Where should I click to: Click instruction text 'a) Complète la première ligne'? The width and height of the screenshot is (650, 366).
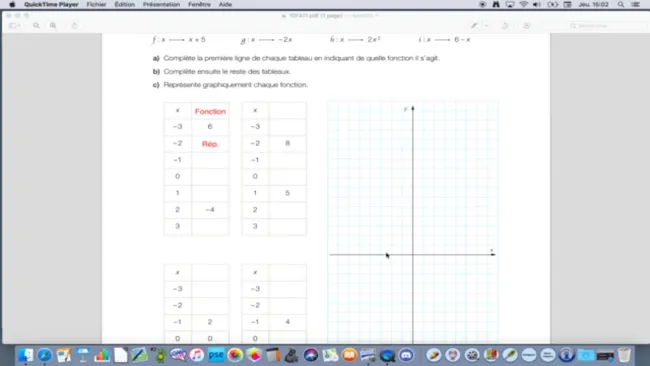point(296,58)
